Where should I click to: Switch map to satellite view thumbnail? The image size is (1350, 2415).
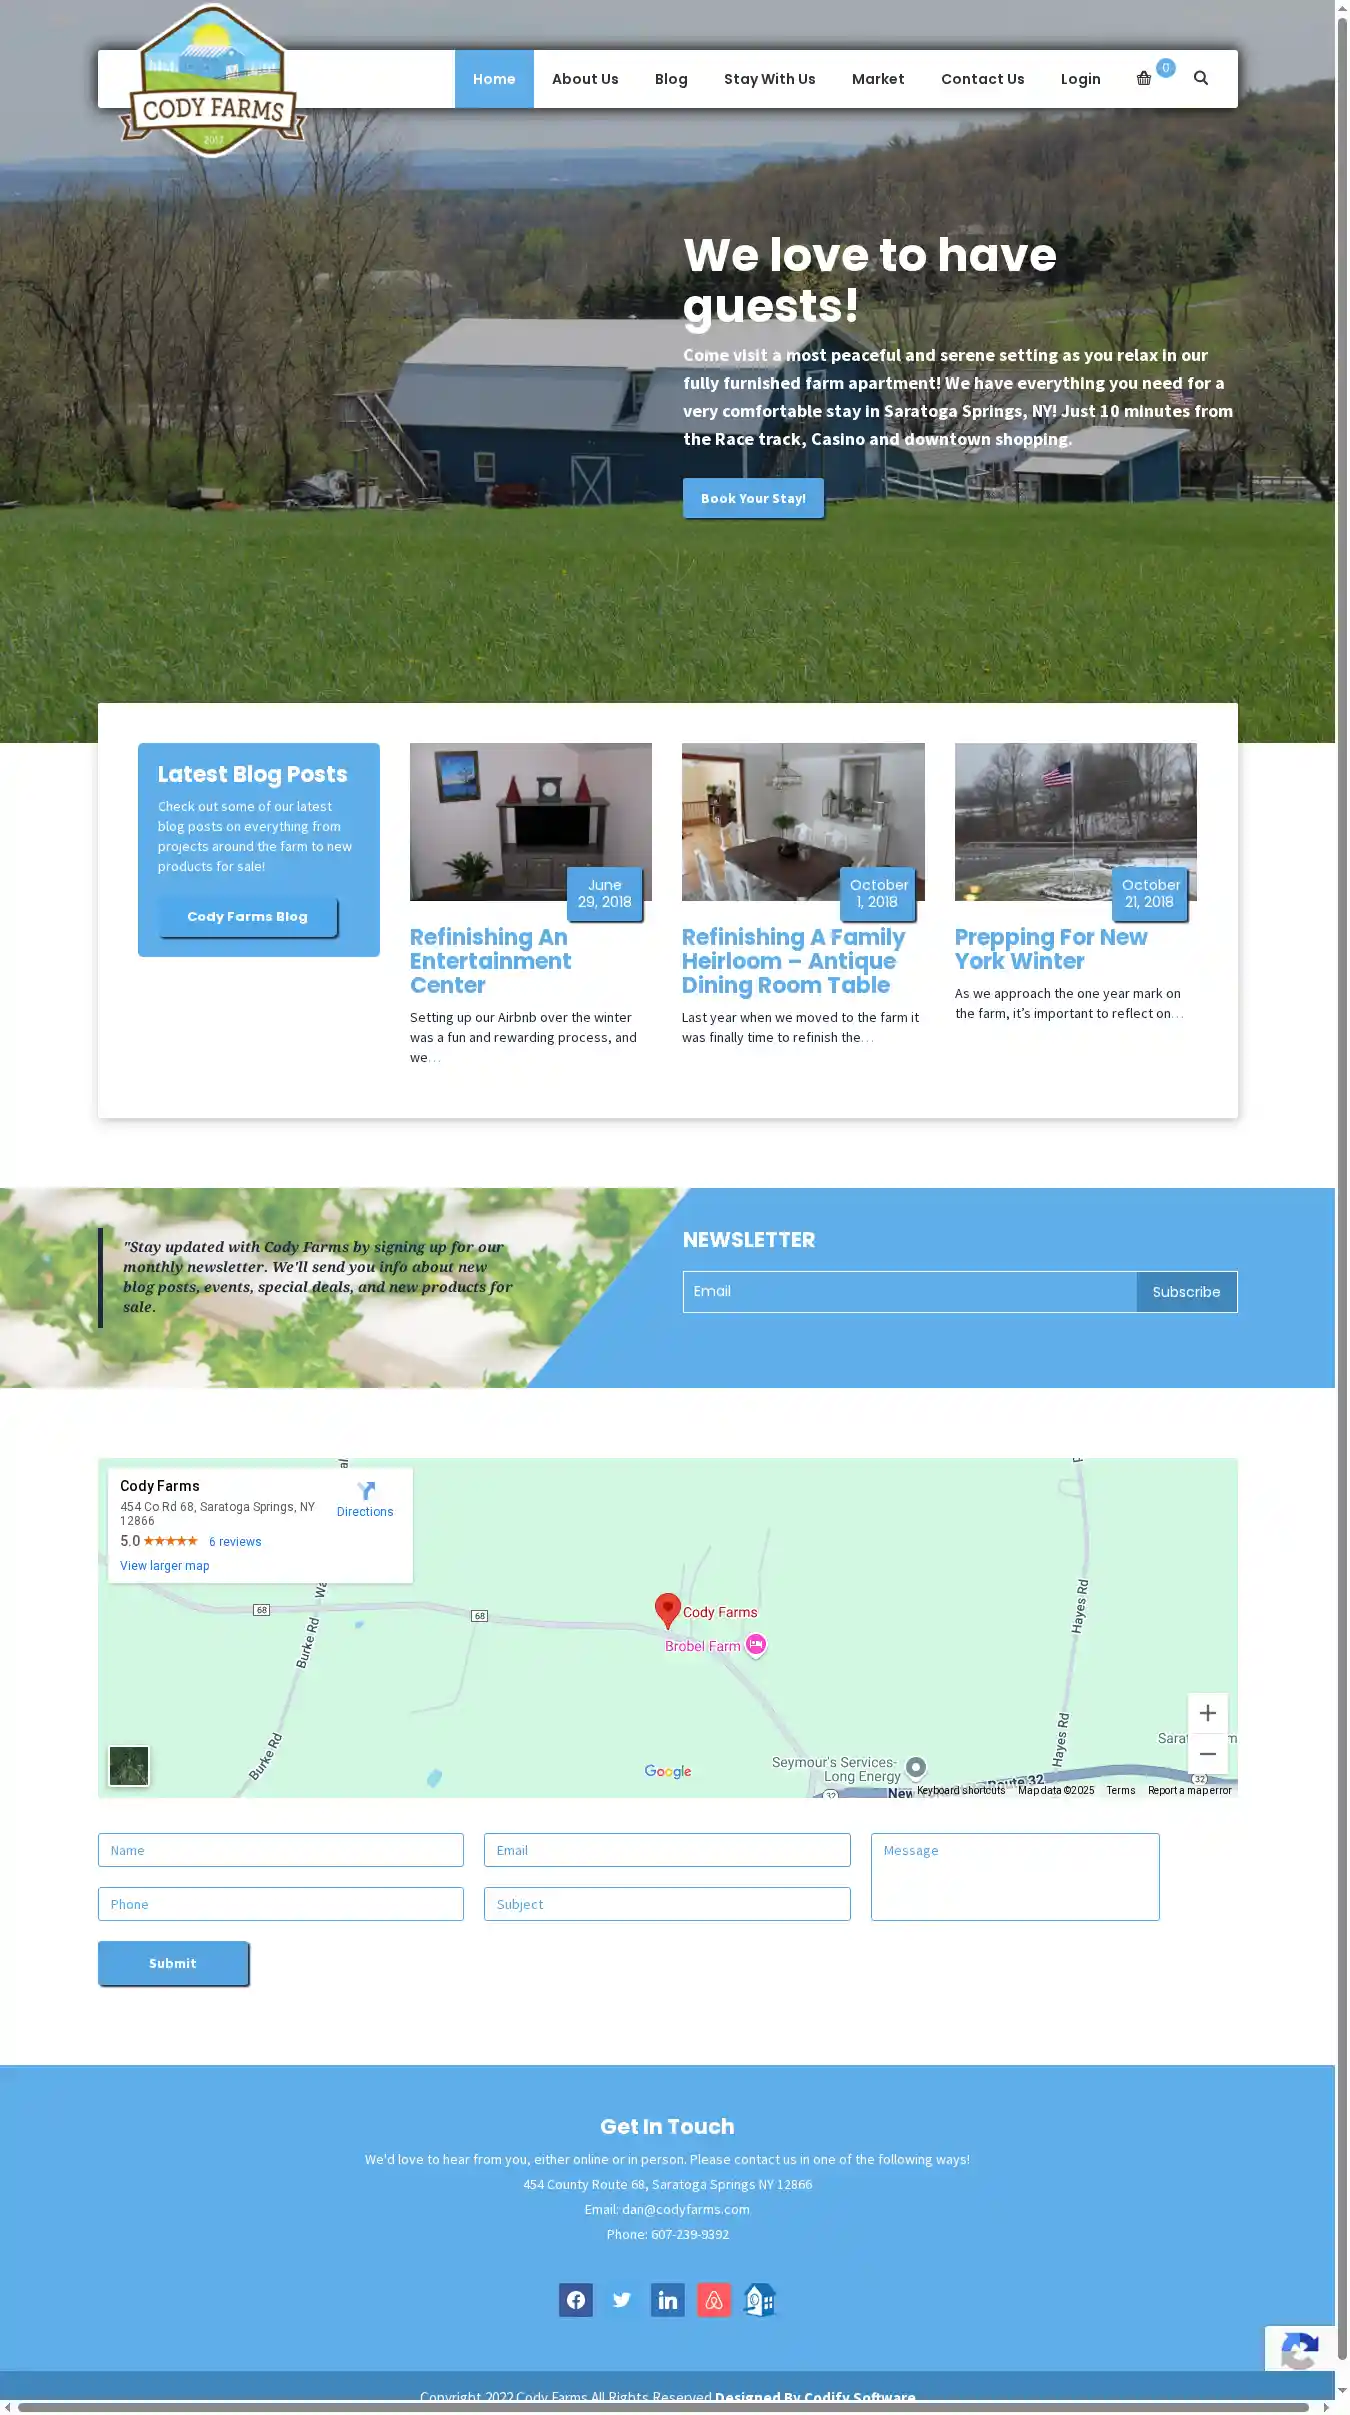pyautogui.click(x=129, y=1766)
